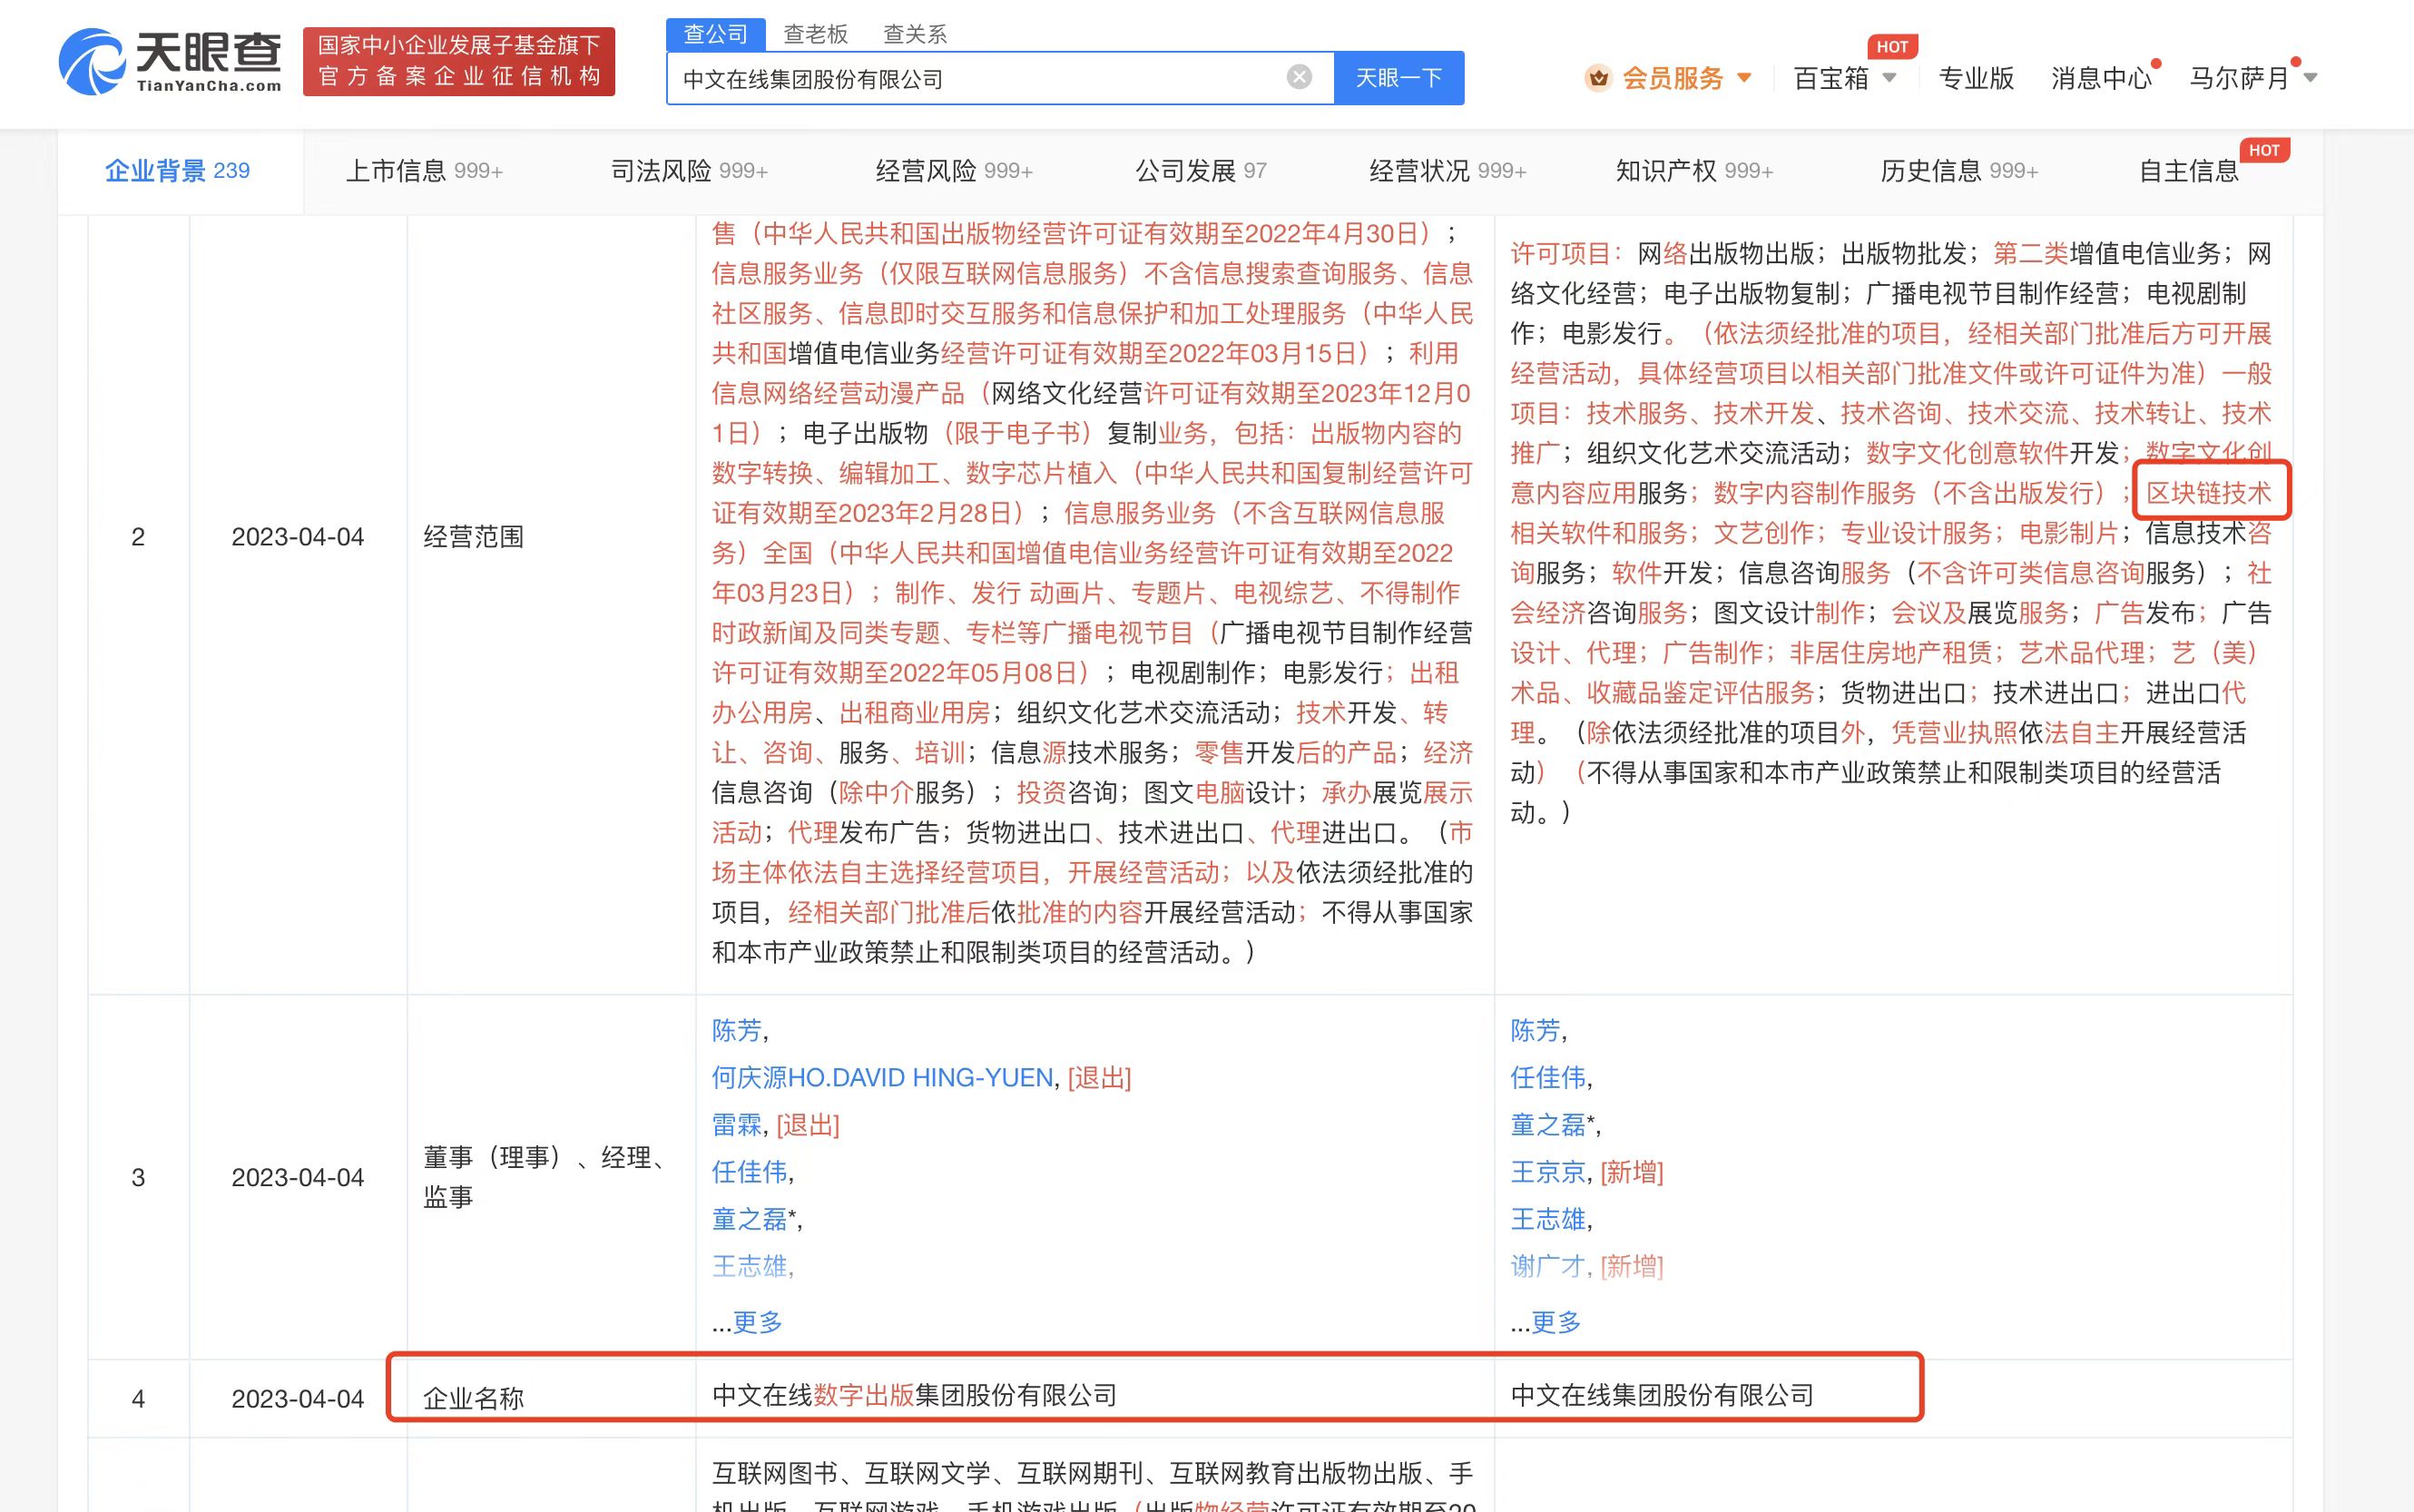Switch to the 经营状况 tab

1448,171
